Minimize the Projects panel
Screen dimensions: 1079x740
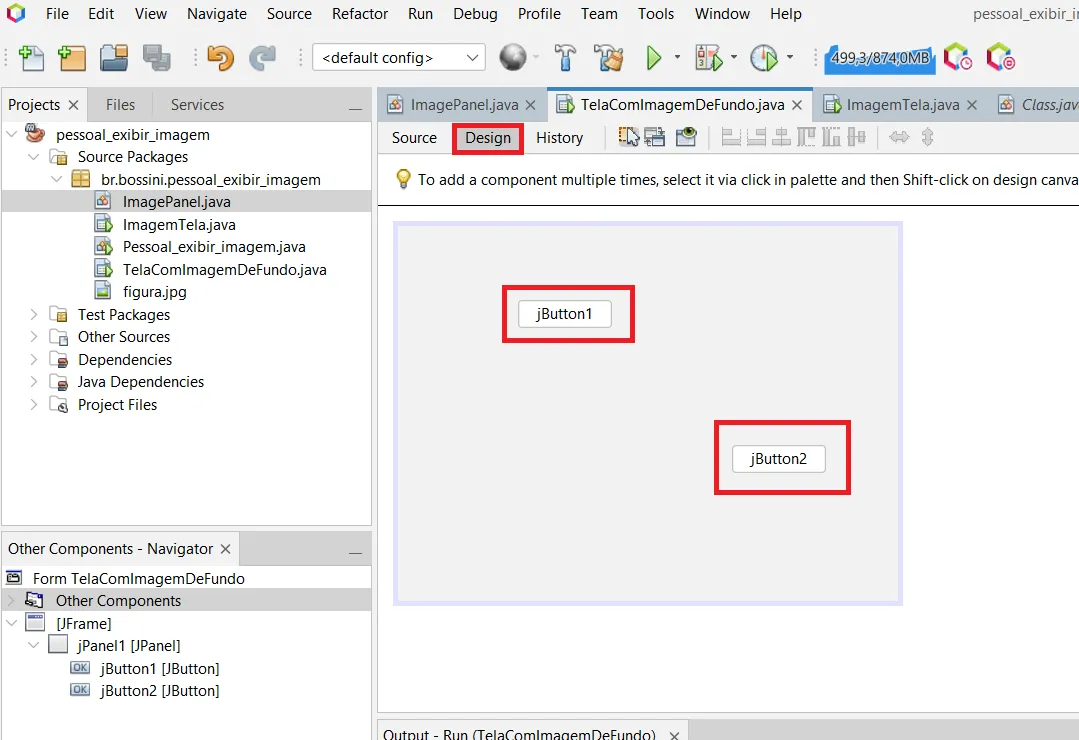355,109
